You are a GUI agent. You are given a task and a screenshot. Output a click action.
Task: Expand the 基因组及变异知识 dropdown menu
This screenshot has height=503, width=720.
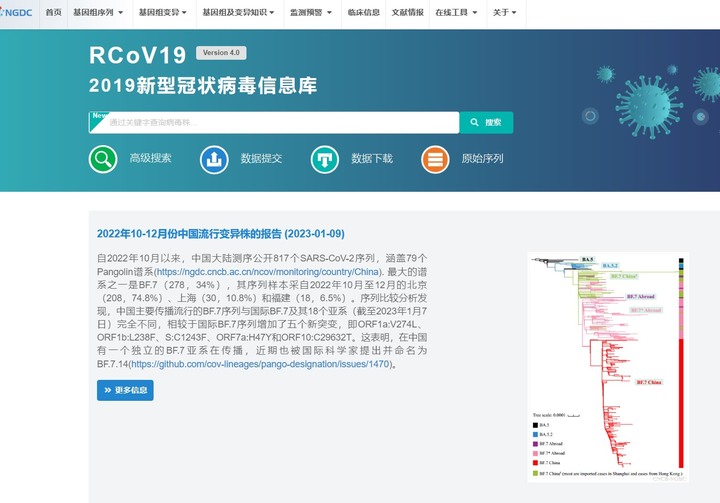238,12
